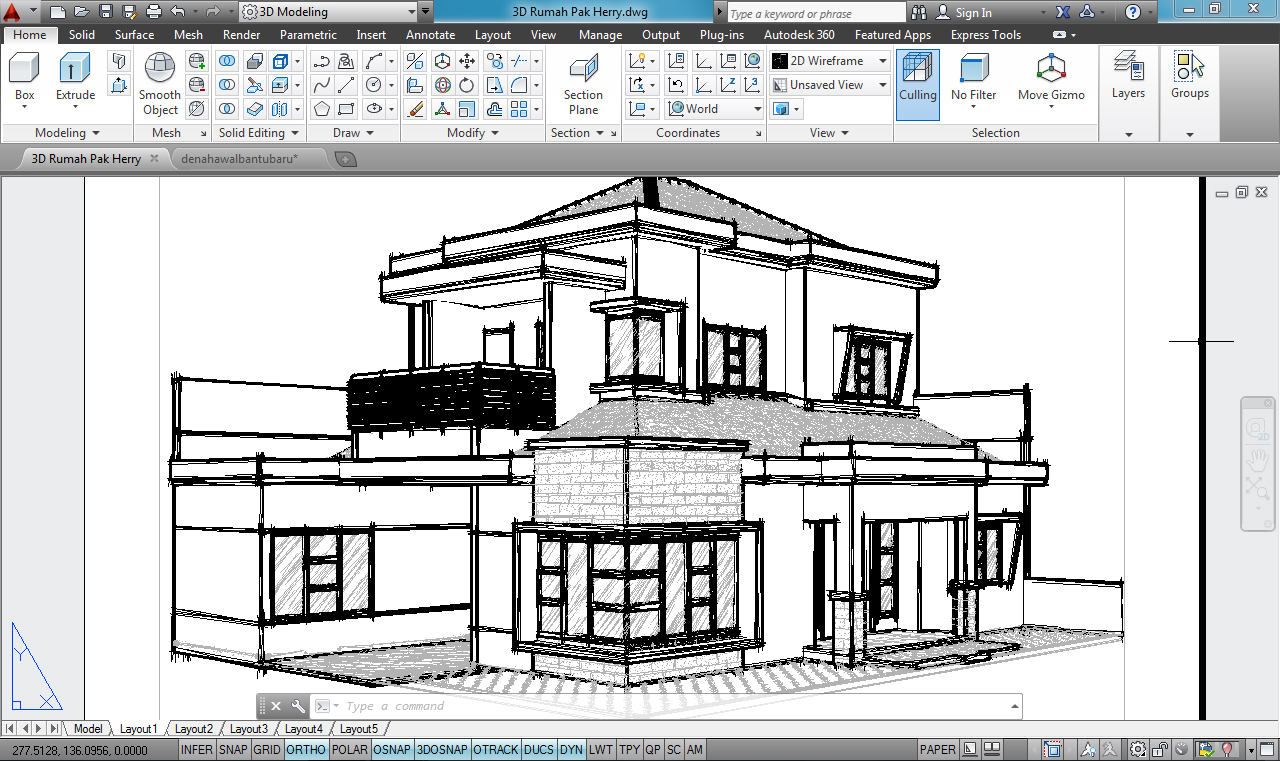The image size is (1280, 761).
Task: Open the 2D Wireframe visual style dropdown
Action: 829,61
